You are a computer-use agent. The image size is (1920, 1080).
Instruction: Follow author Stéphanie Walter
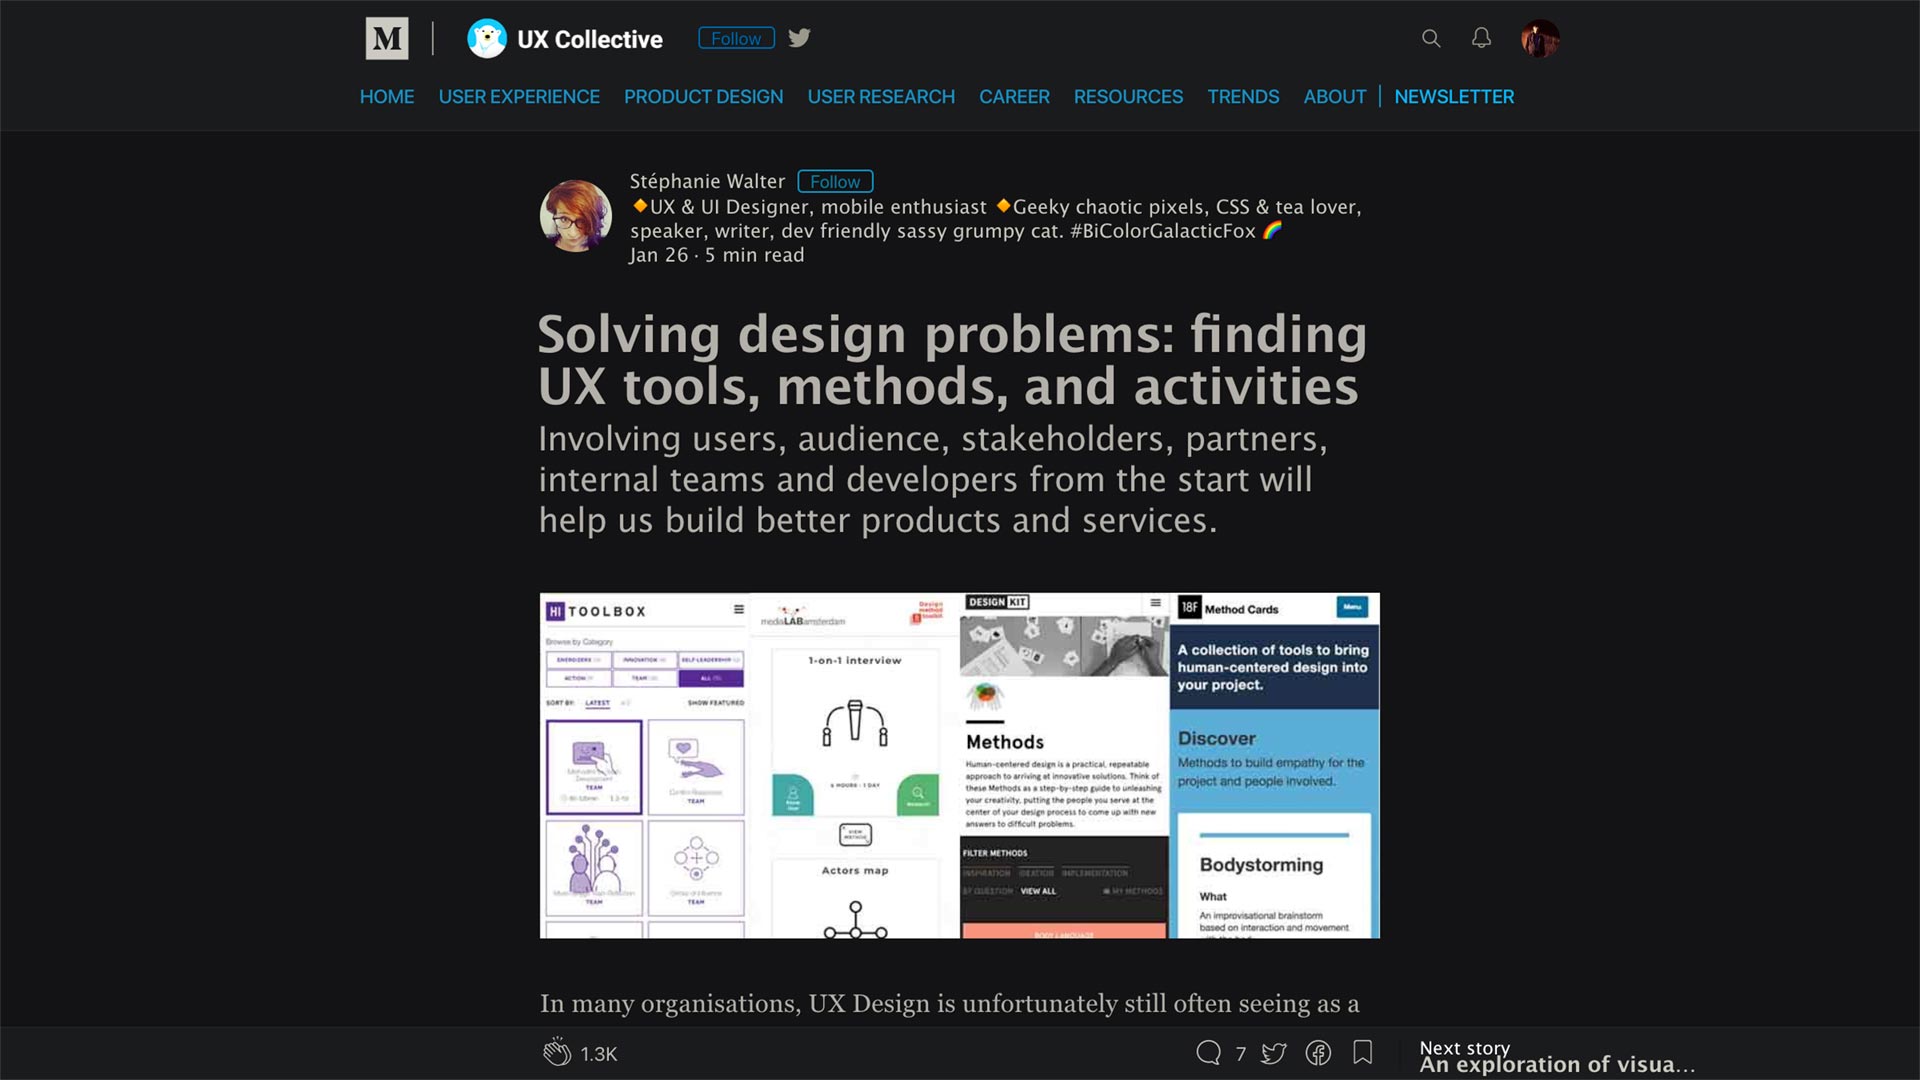click(835, 181)
